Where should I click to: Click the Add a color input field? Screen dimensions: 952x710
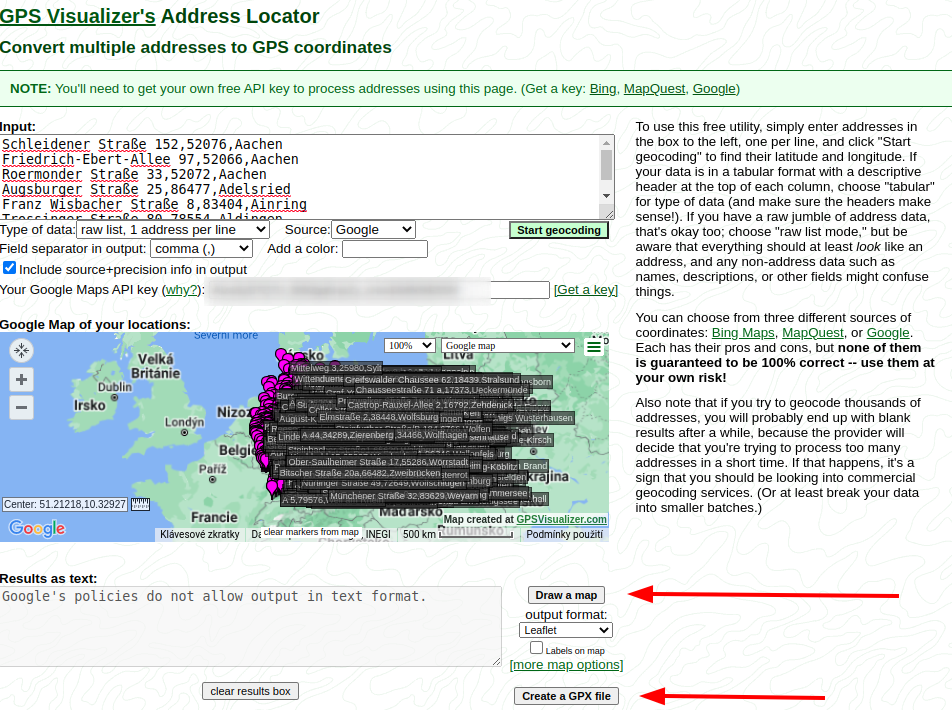click(385, 249)
